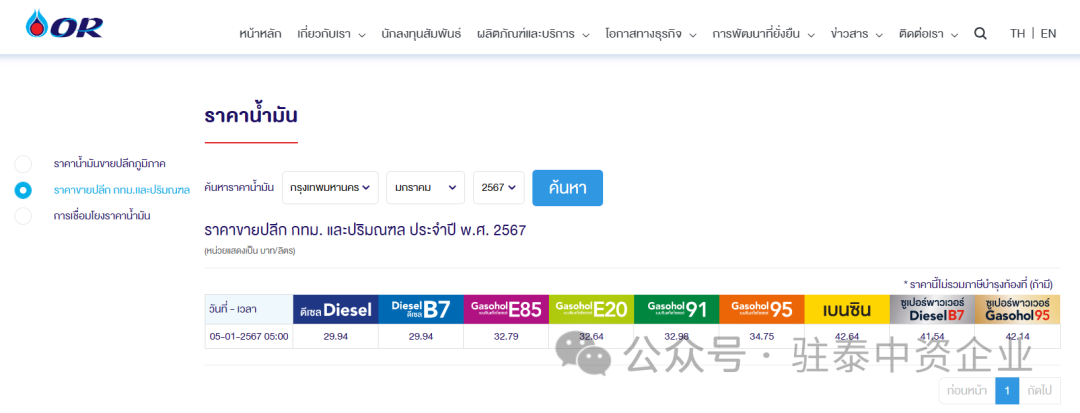The image size is (1080, 413).
Task: Expand the ข่าวสาร menu
Action: point(857,34)
